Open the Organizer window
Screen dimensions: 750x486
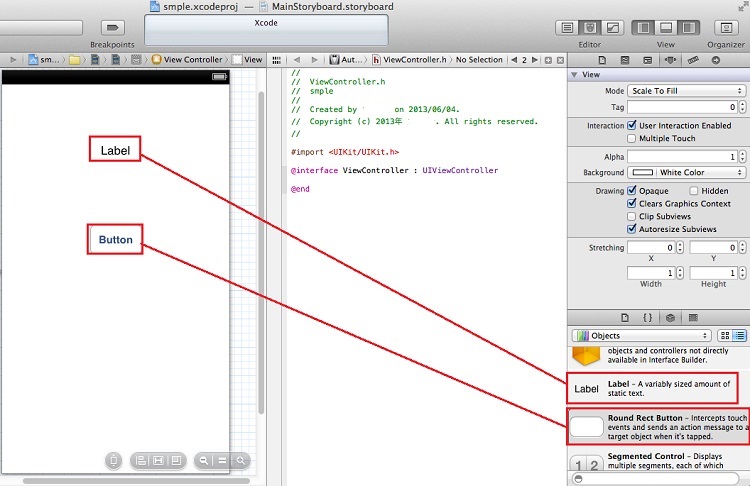[725, 28]
